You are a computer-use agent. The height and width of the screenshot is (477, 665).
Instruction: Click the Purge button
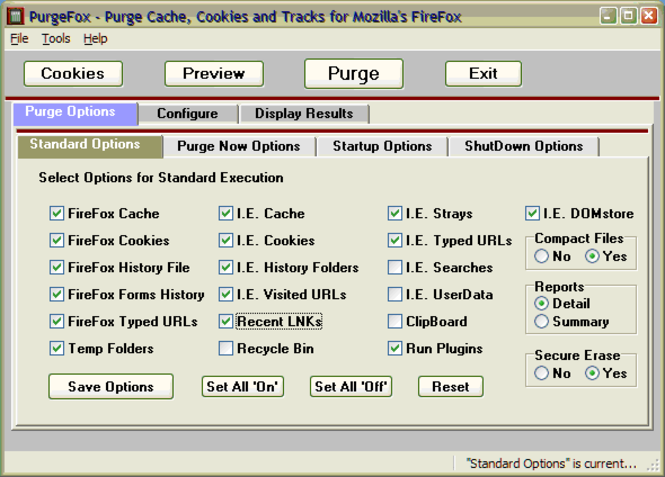coord(354,74)
